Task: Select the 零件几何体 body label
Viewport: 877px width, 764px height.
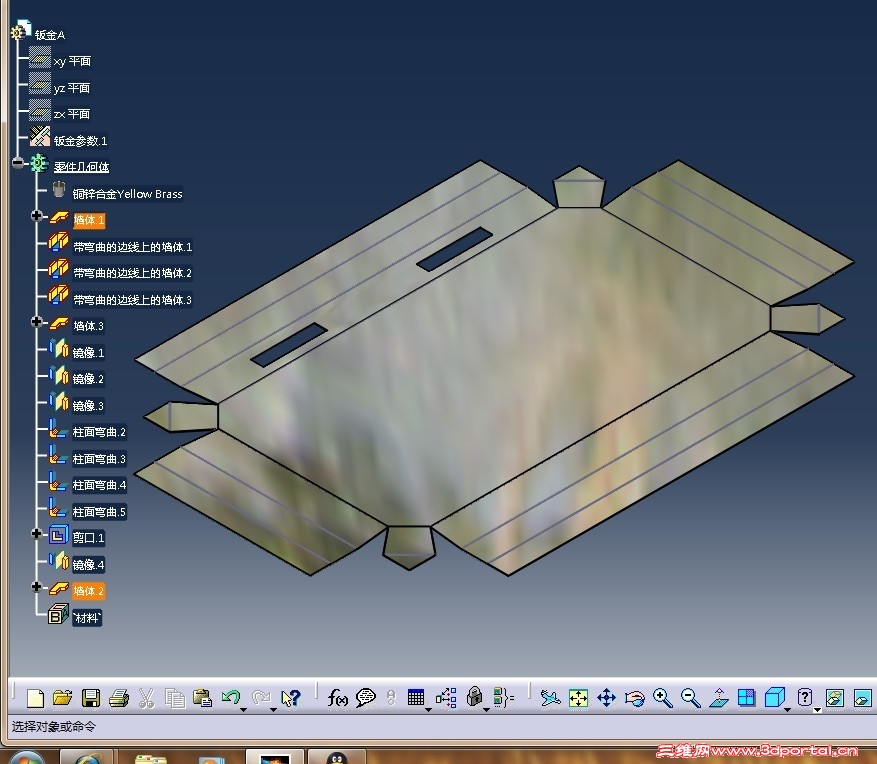Action: tap(81, 167)
